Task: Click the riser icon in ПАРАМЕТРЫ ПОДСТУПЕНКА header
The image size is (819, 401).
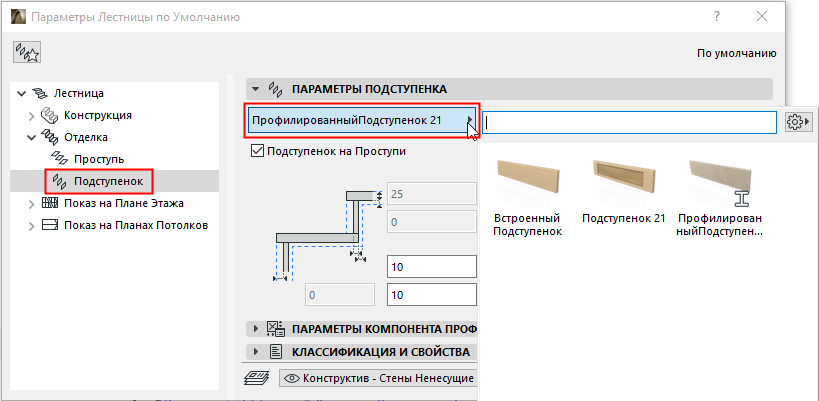Action: pos(275,89)
